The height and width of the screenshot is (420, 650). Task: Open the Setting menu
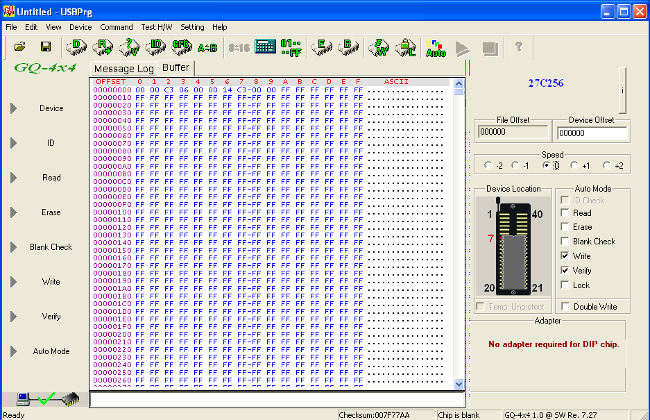coord(192,27)
